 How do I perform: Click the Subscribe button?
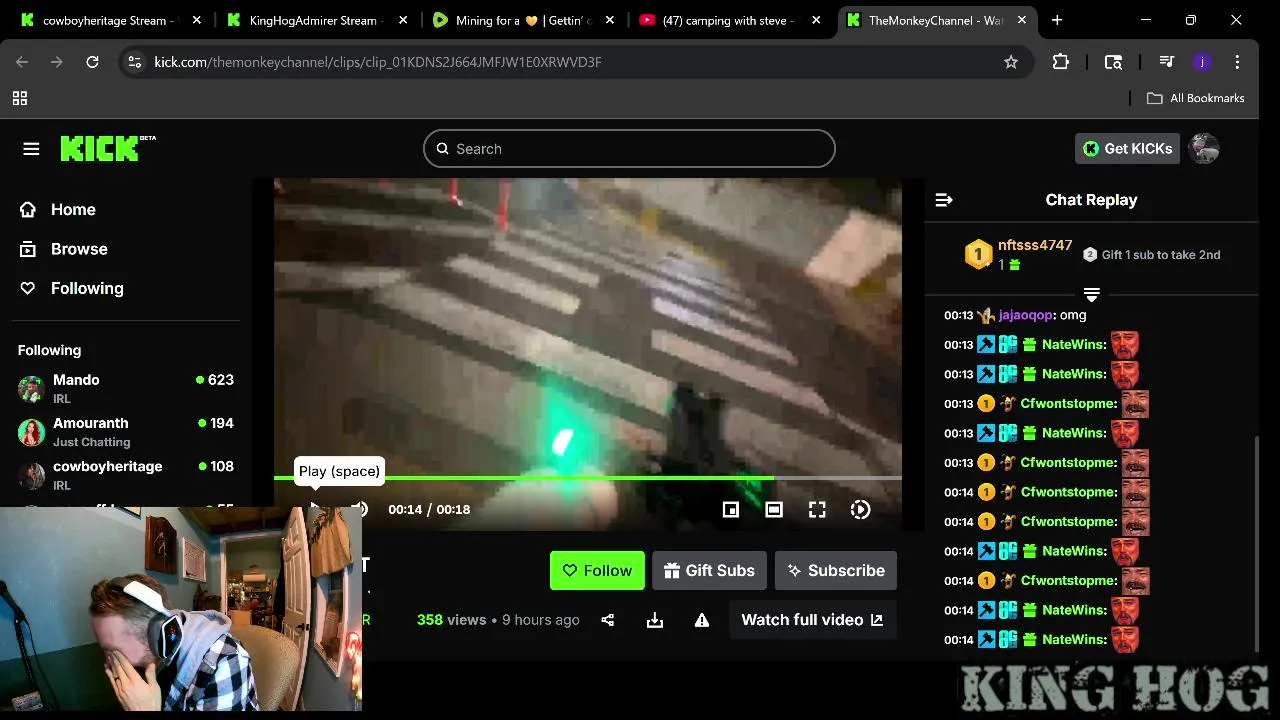point(836,570)
